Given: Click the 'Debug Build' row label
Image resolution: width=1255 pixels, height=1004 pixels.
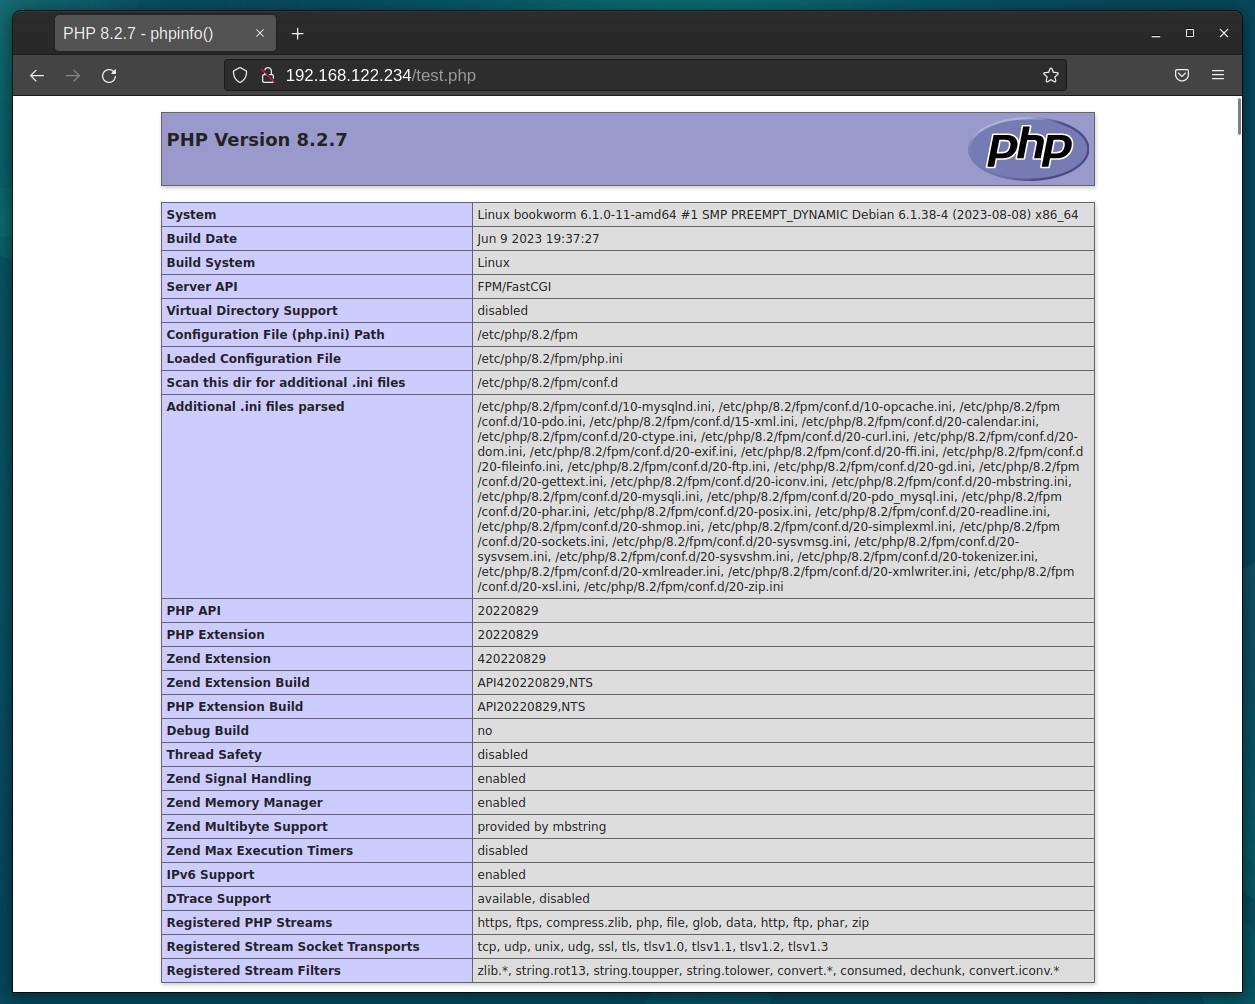Looking at the screenshot, I should point(207,731).
